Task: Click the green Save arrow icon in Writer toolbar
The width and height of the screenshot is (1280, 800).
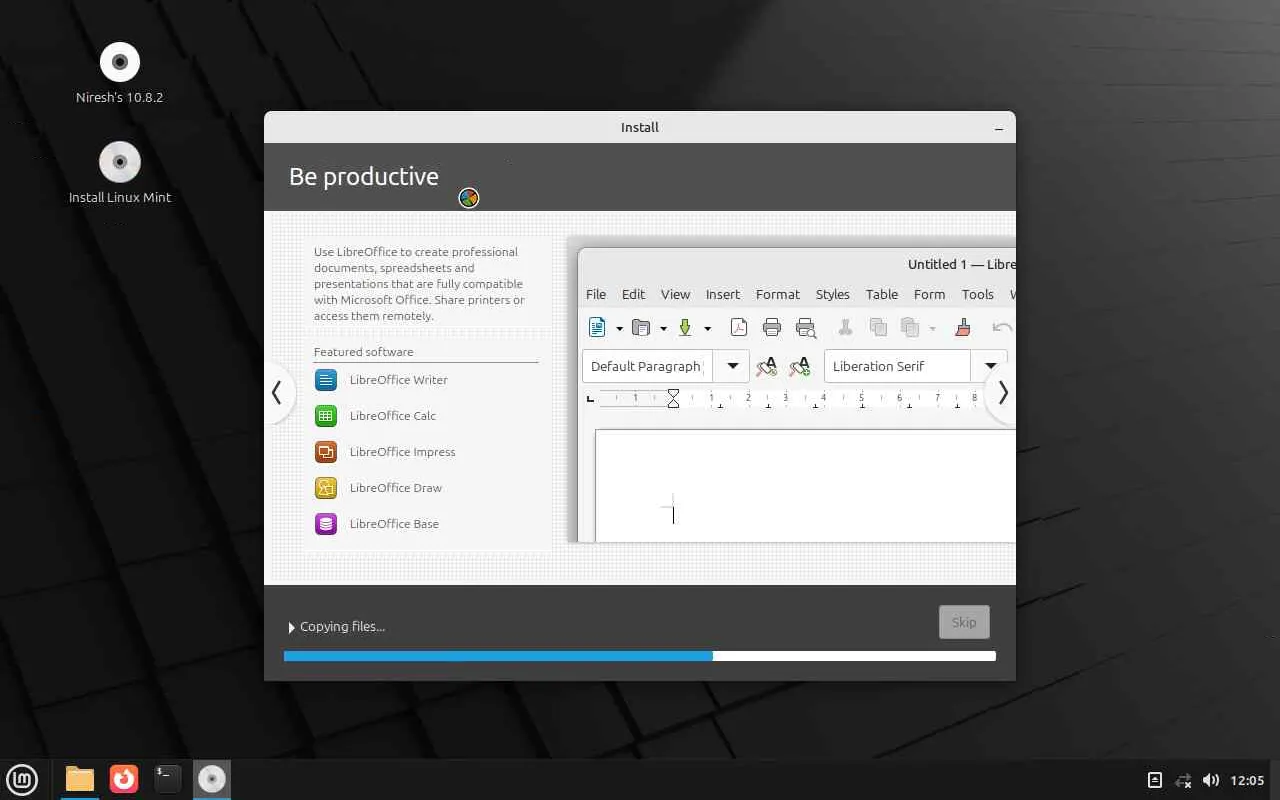Action: pos(685,327)
